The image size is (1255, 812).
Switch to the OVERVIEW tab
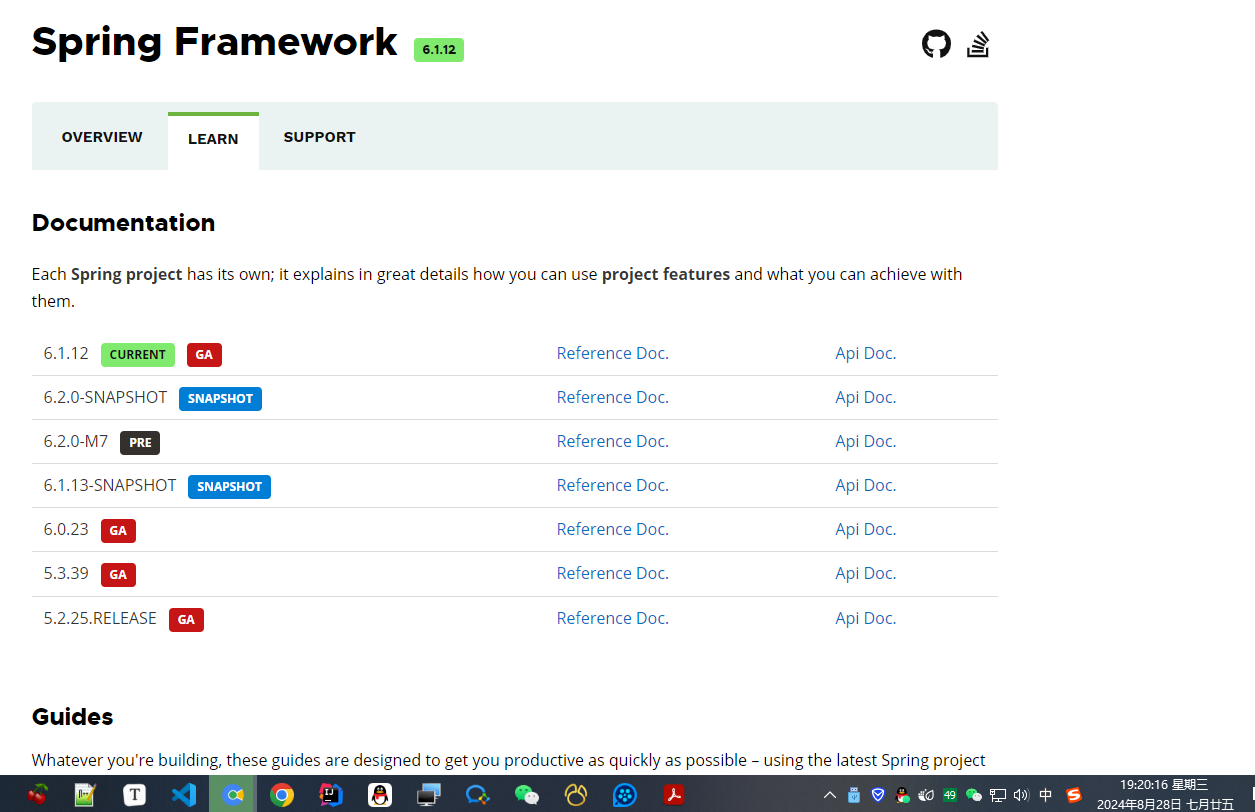pyautogui.click(x=102, y=137)
